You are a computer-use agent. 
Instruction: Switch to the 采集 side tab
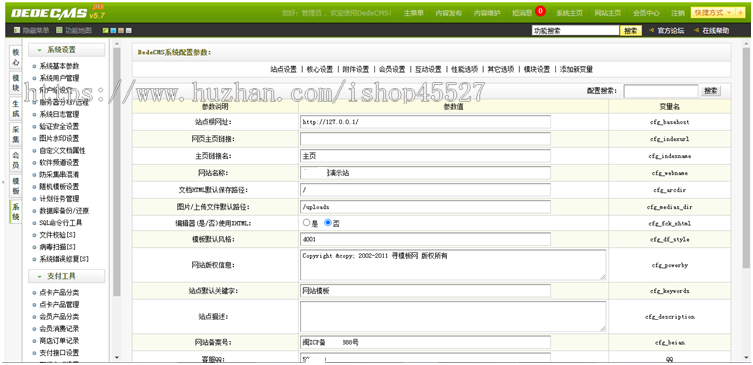16,134
